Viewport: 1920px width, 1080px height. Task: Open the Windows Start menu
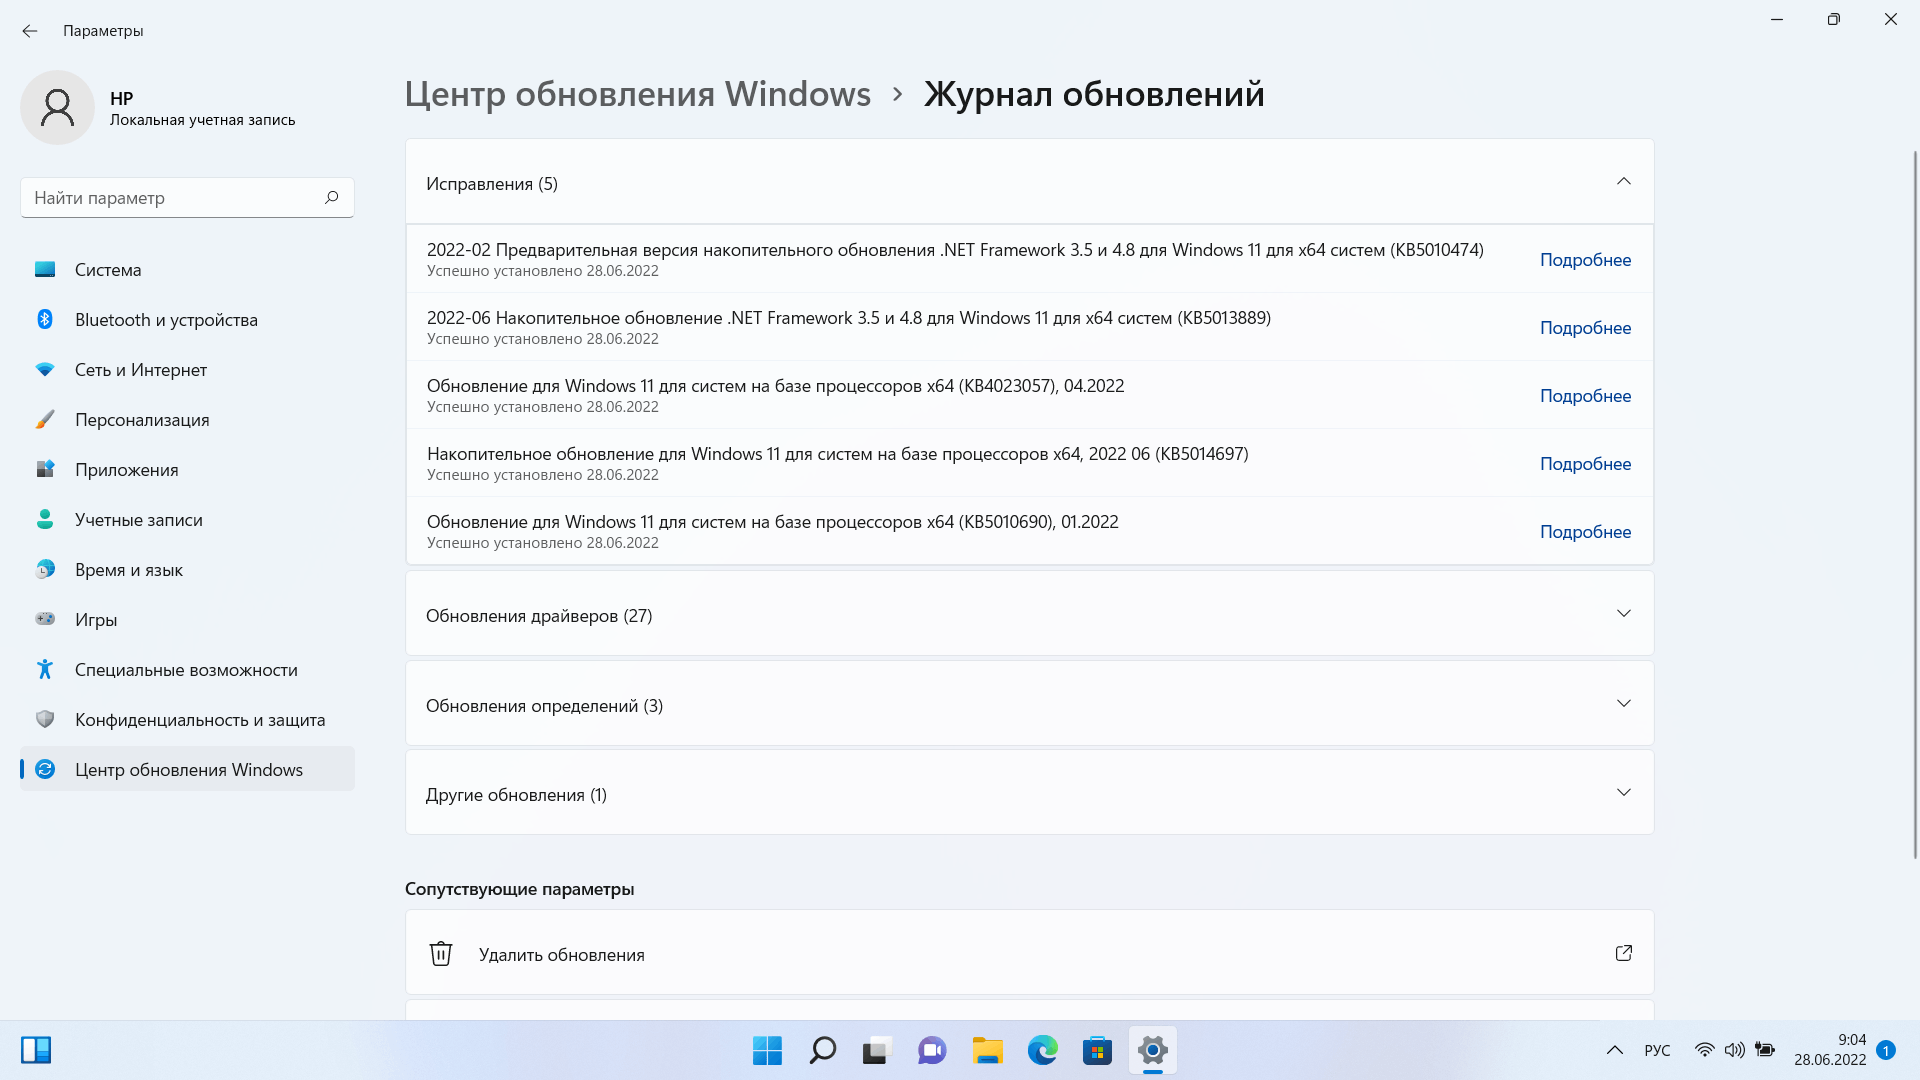[x=767, y=1050]
